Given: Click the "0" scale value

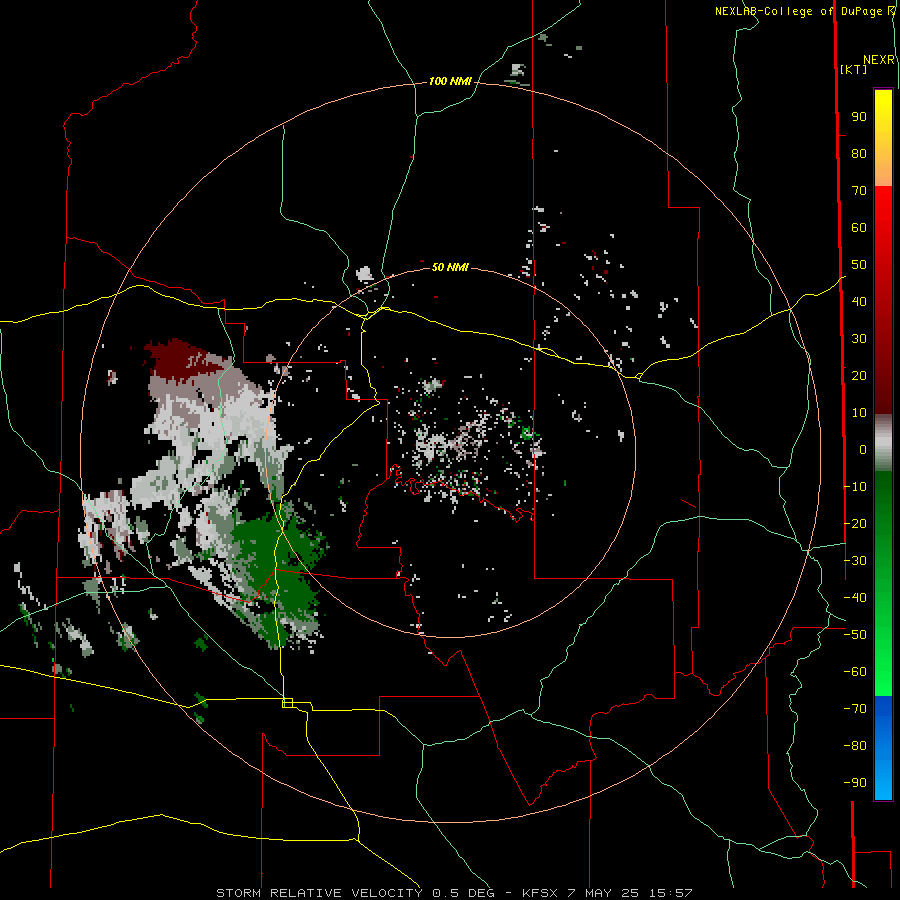Looking at the screenshot, I should [863, 450].
